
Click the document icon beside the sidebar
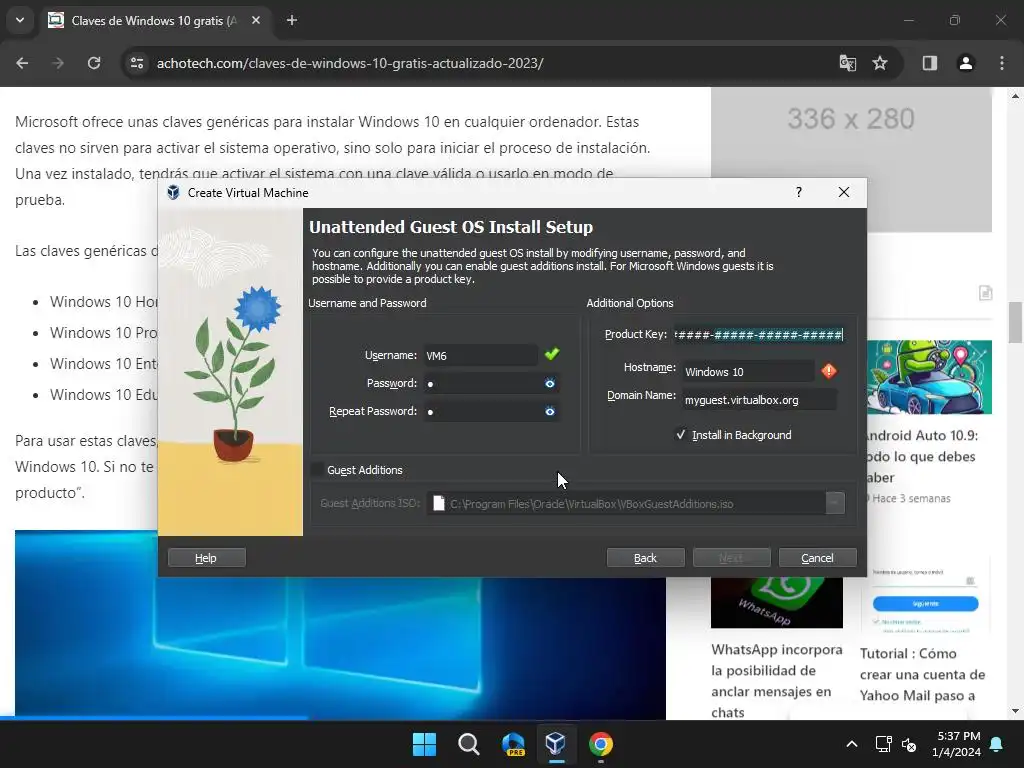point(985,293)
